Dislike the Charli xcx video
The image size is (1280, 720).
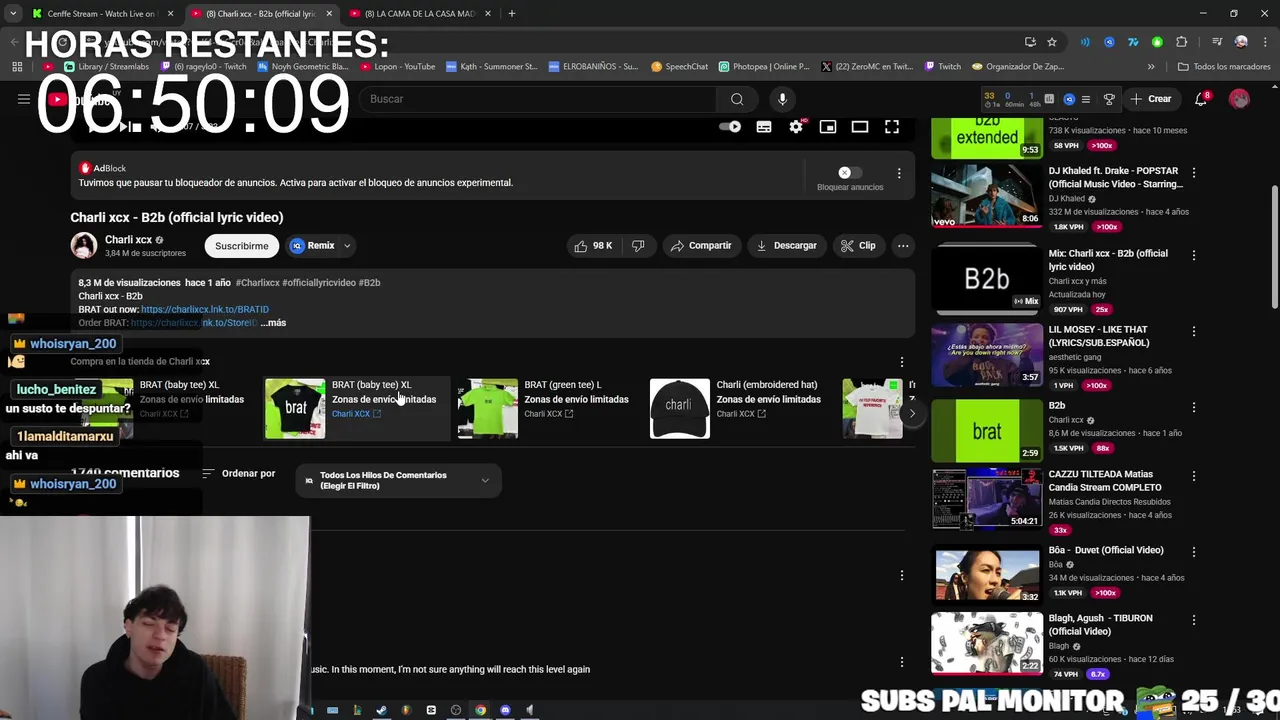[x=638, y=246]
